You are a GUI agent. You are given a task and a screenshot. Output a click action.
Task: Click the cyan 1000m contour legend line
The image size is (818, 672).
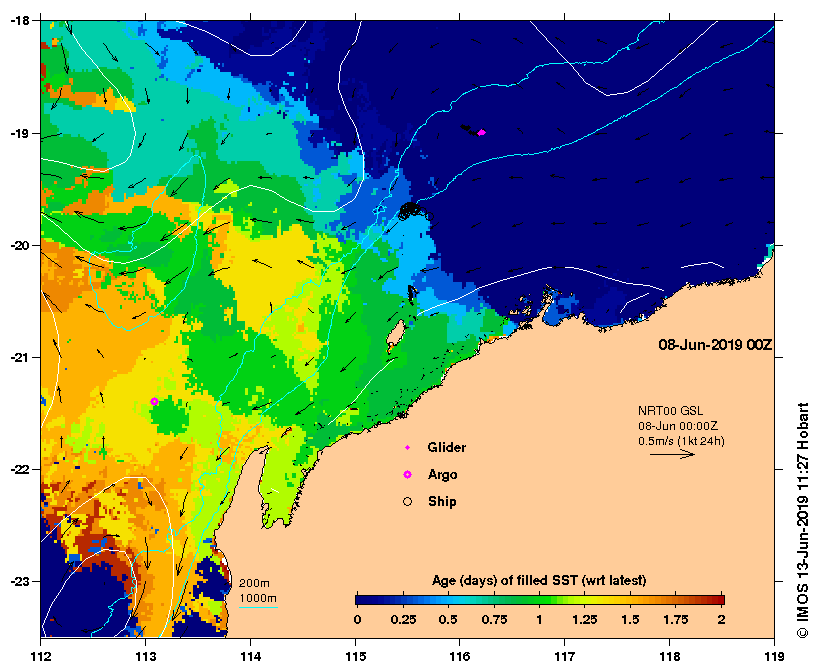click(x=258, y=607)
